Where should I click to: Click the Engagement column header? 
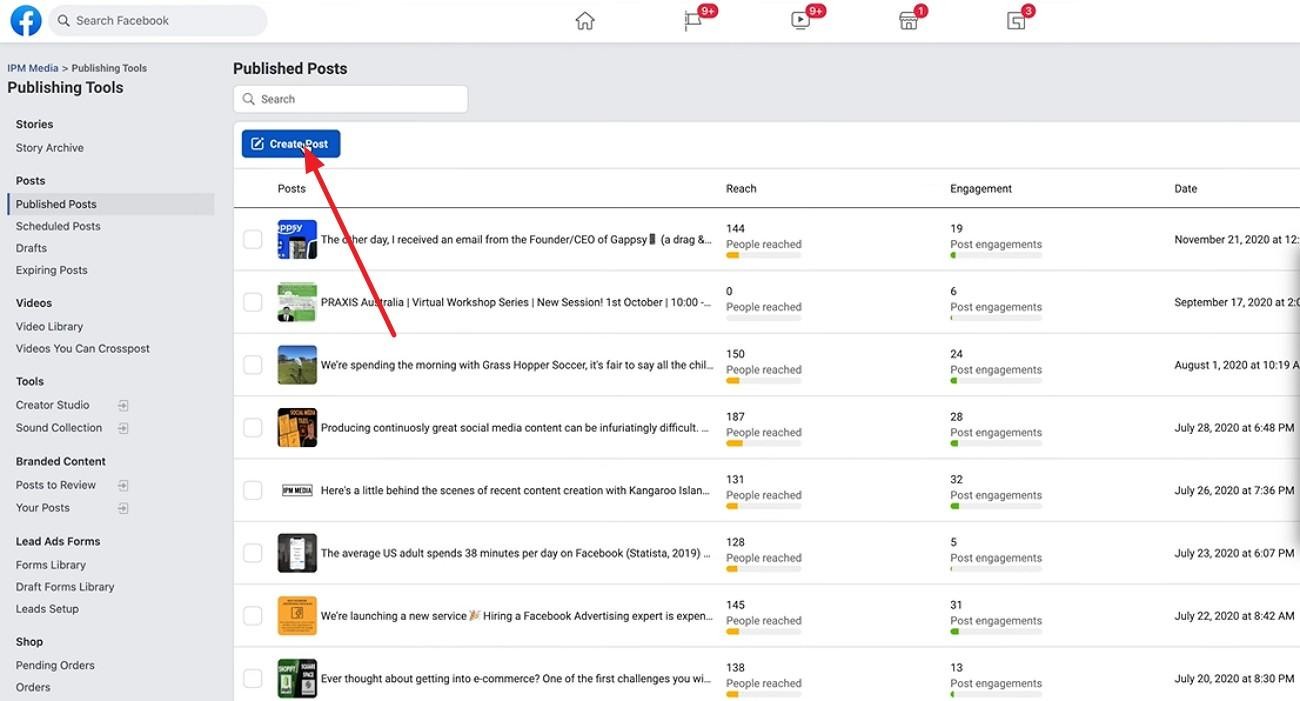981,189
